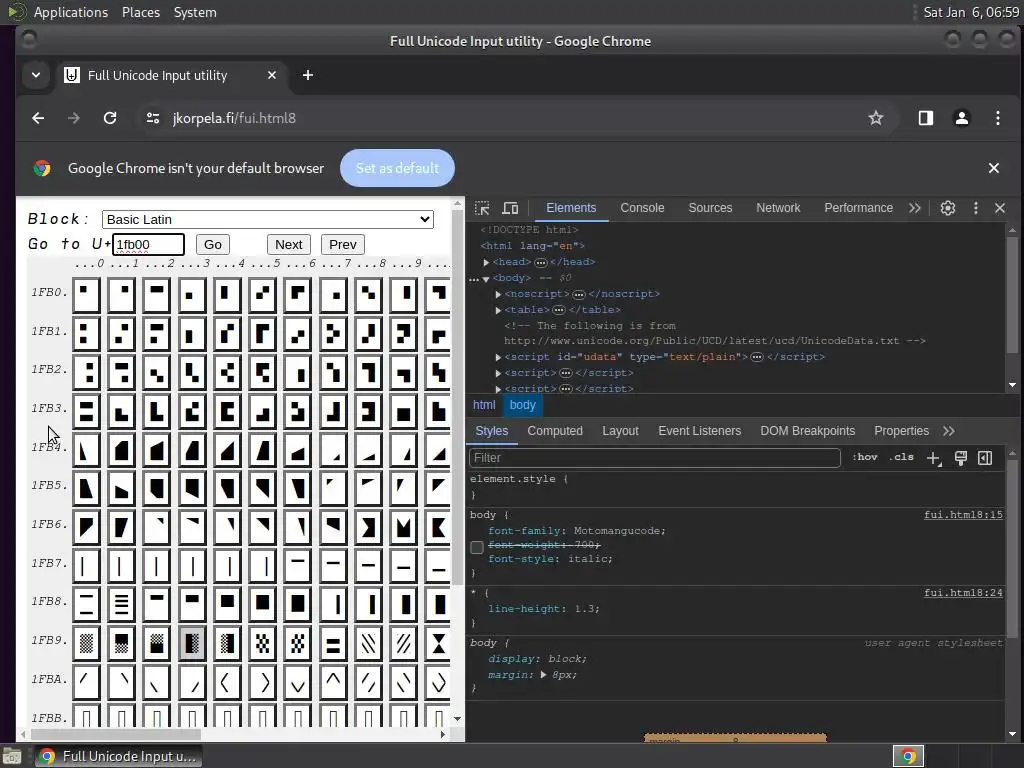The image size is (1024, 768).
Task: Click the body breadcrumb in DevTools
Action: pyautogui.click(x=522, y=405)
